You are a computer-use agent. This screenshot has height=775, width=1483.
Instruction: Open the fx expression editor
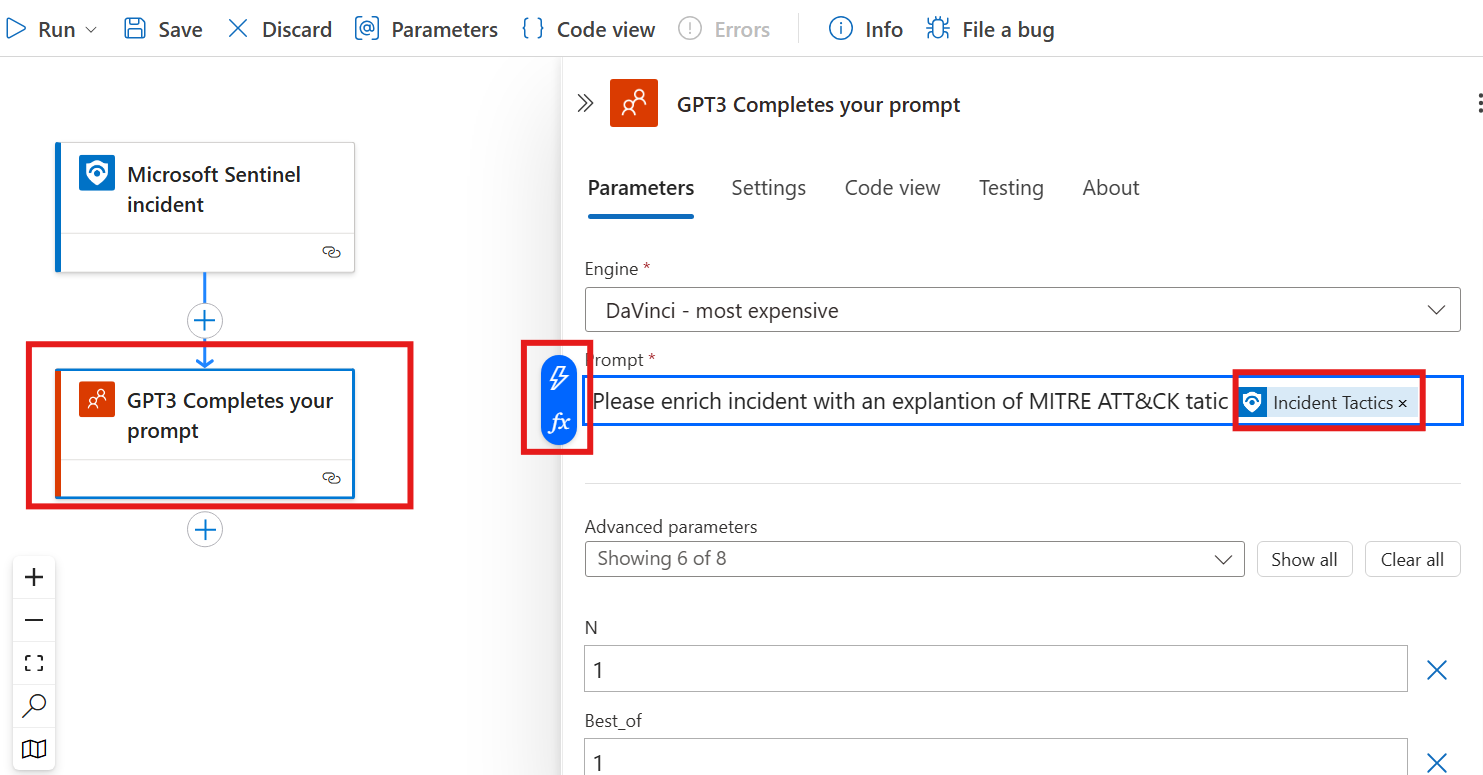tap(560, 423)
